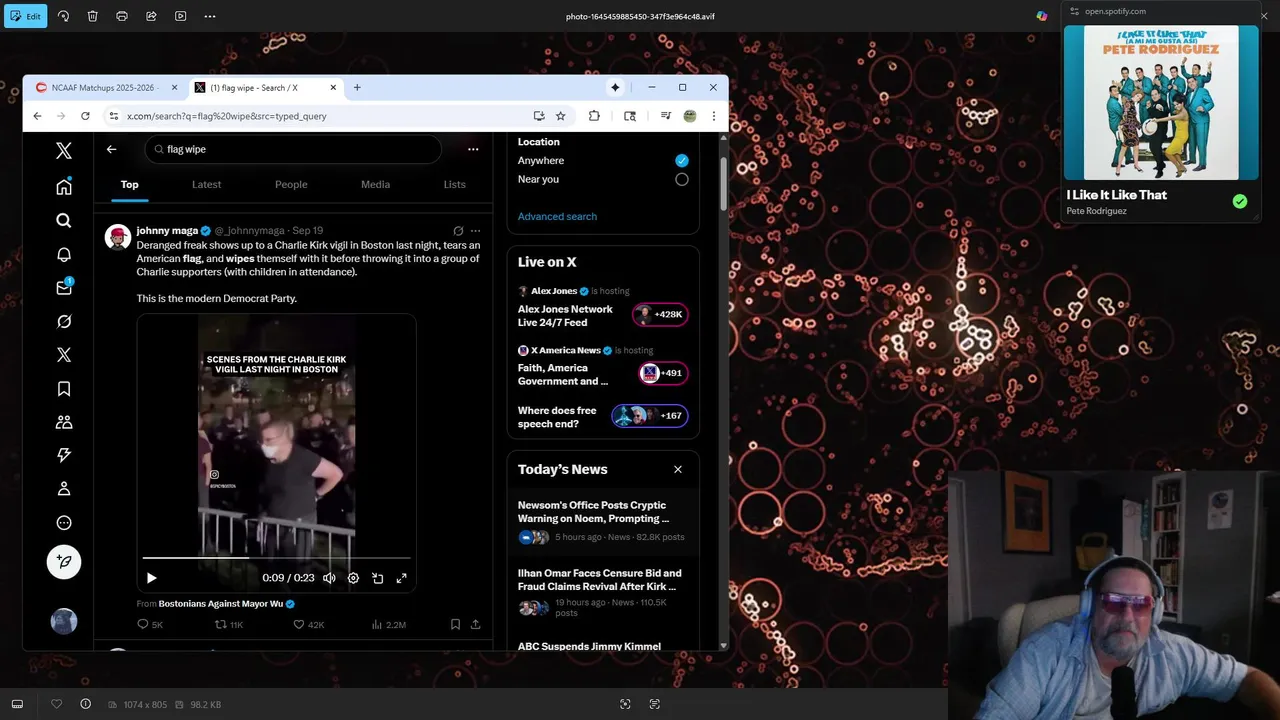The image size is (1280, 720).
Task: Click the scan text icon in Photos status bar
Action: [655, 704]
